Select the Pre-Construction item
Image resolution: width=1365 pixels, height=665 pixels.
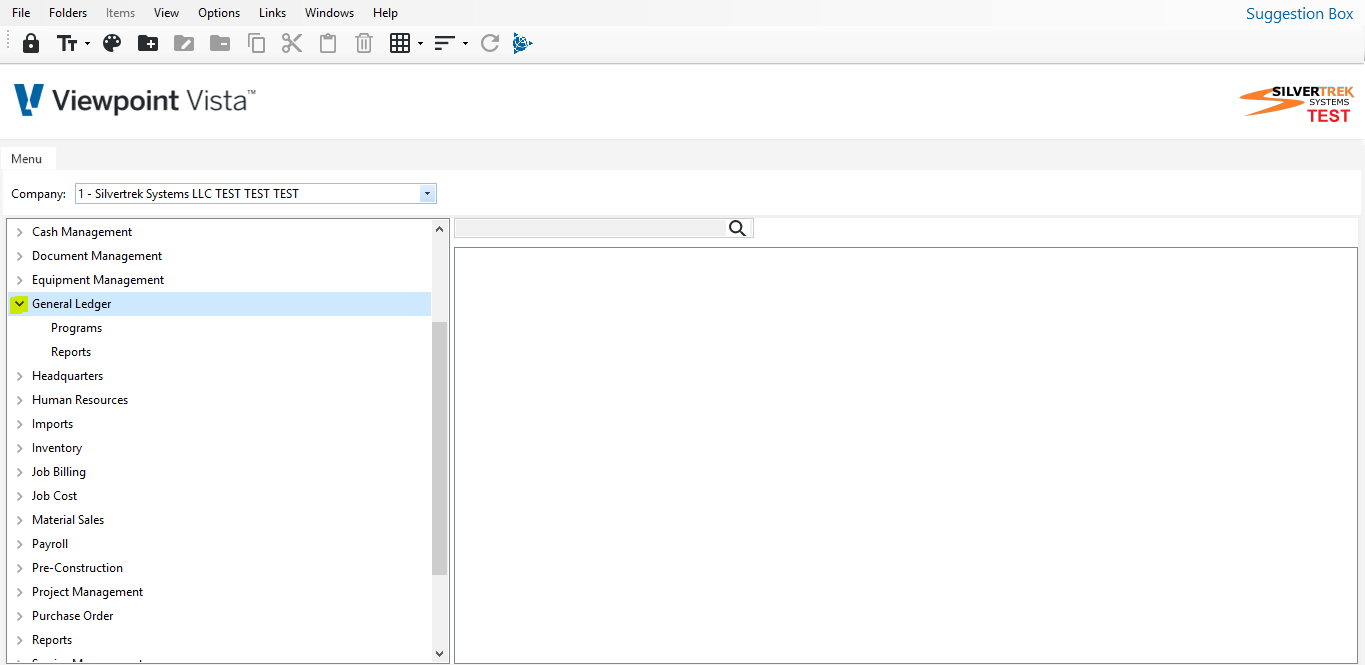[x=77, y=568]
